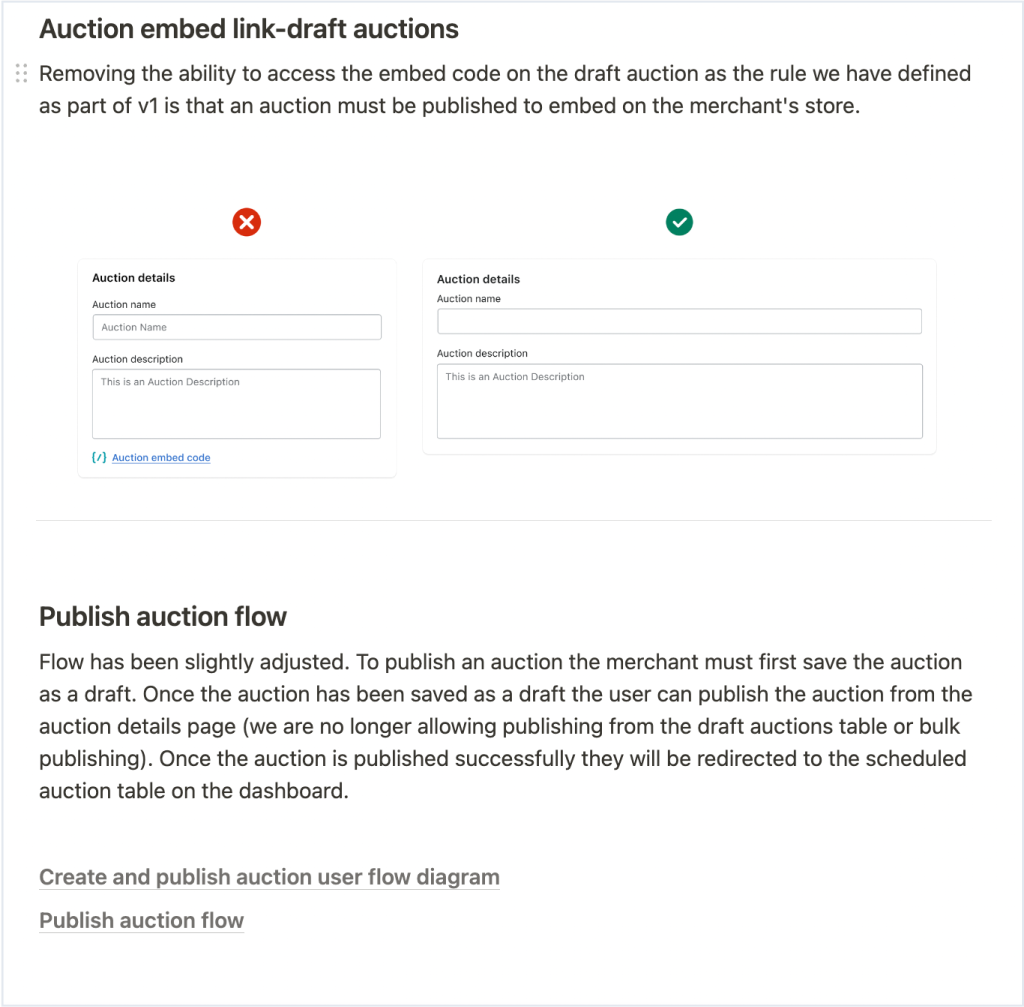
Task: Click the Auction embed link-draft auctions heading
Action: point(249,29)
